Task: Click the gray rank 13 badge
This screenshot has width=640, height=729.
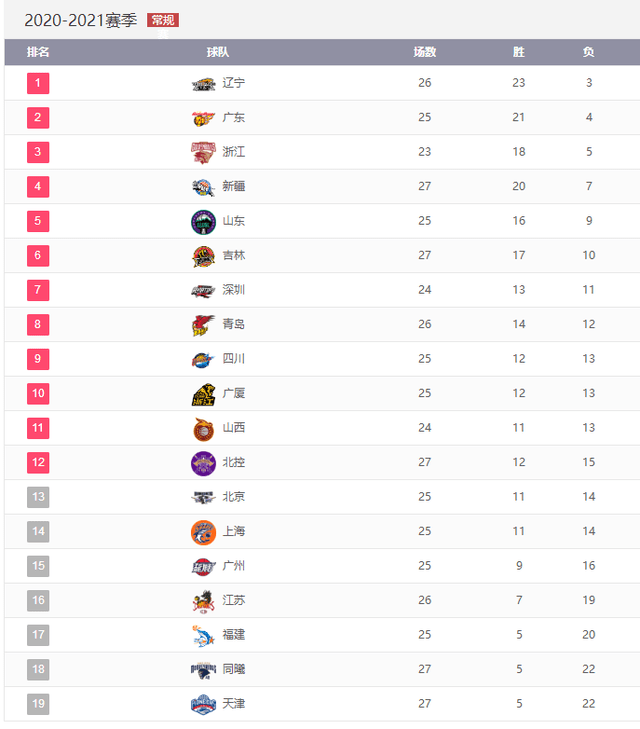Action: (38, 497)
